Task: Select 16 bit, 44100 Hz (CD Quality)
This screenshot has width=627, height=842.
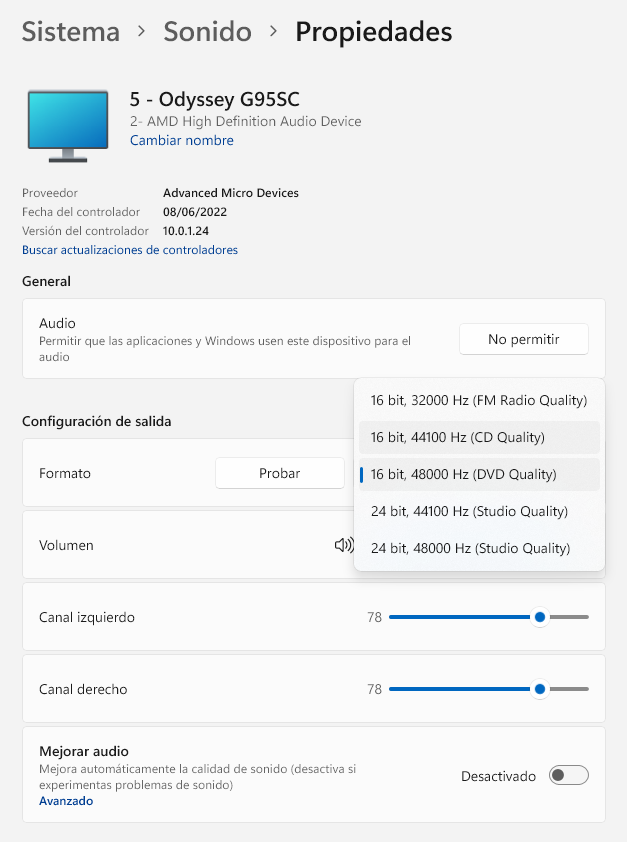Action: [x=479, y=437]
